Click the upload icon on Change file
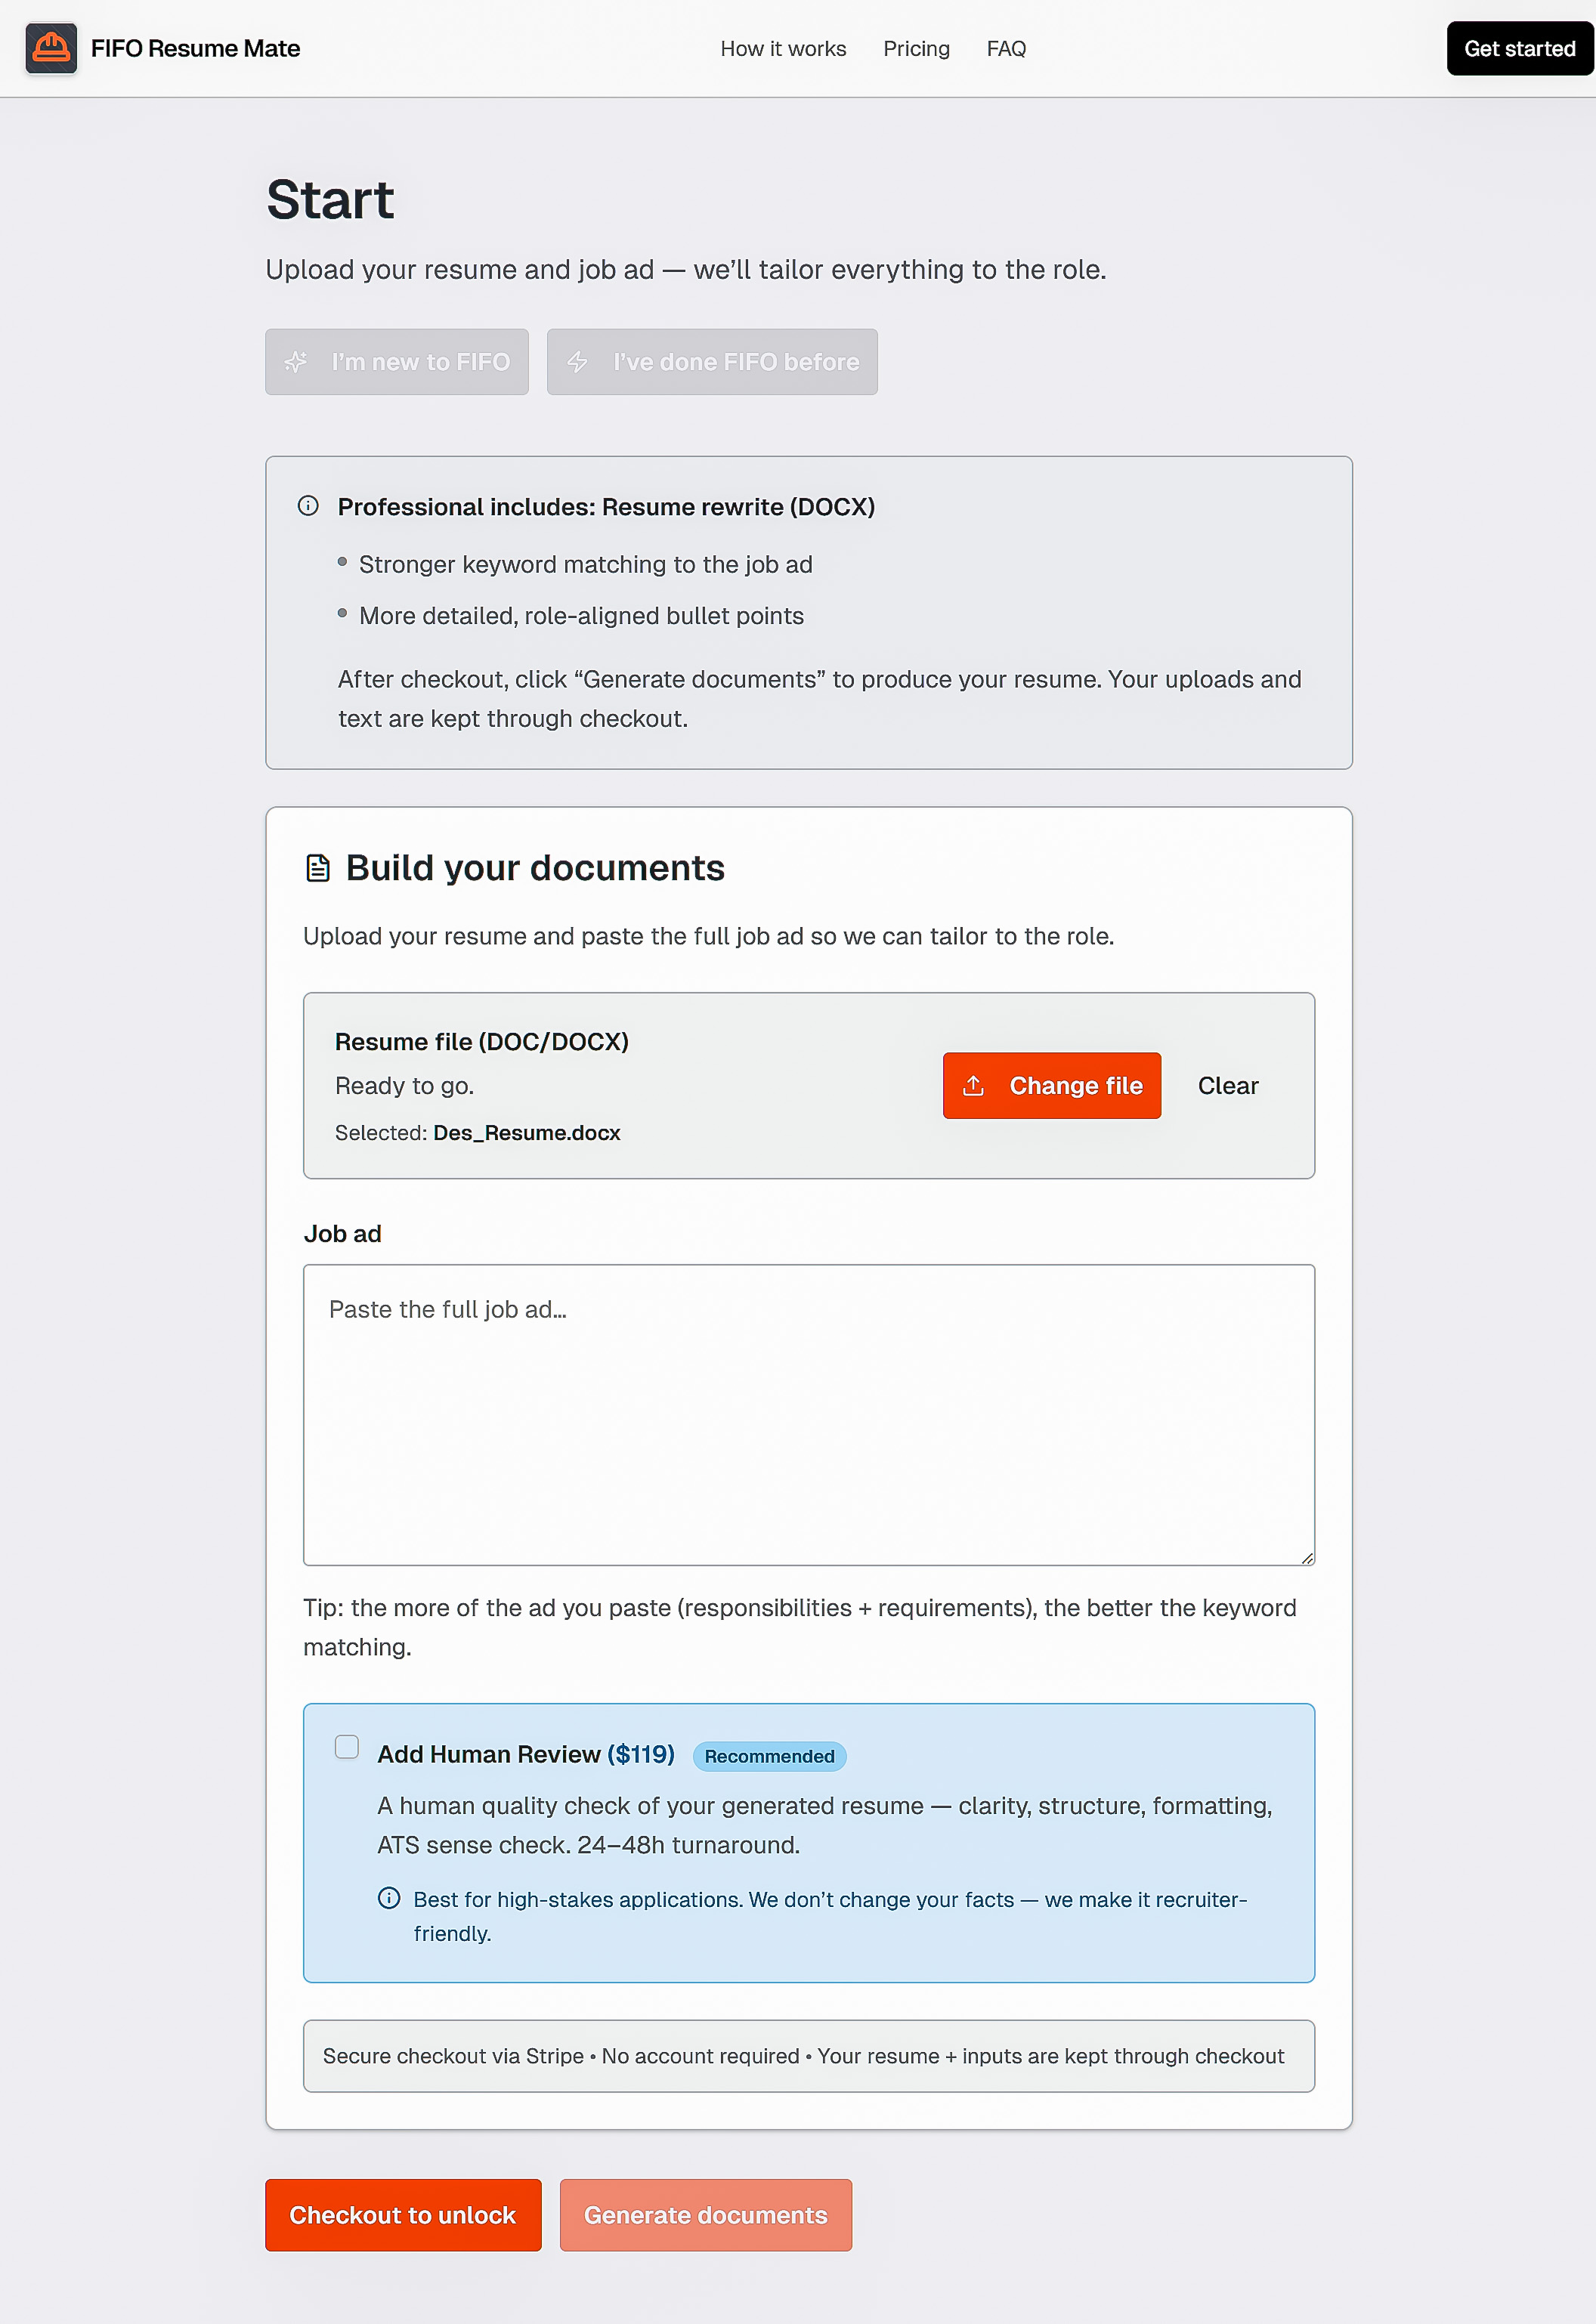The image size is (1596, 2324). 973,1086
